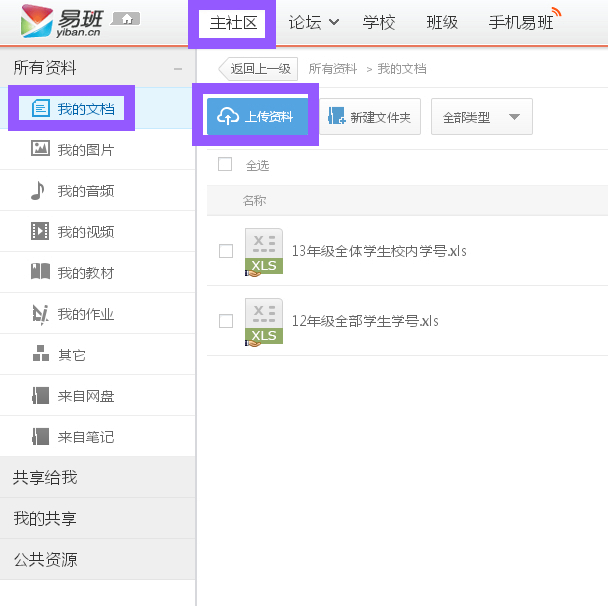Select the 我的作业 homework icon
This screenshot has width=608, height=606.
point(40,314)
